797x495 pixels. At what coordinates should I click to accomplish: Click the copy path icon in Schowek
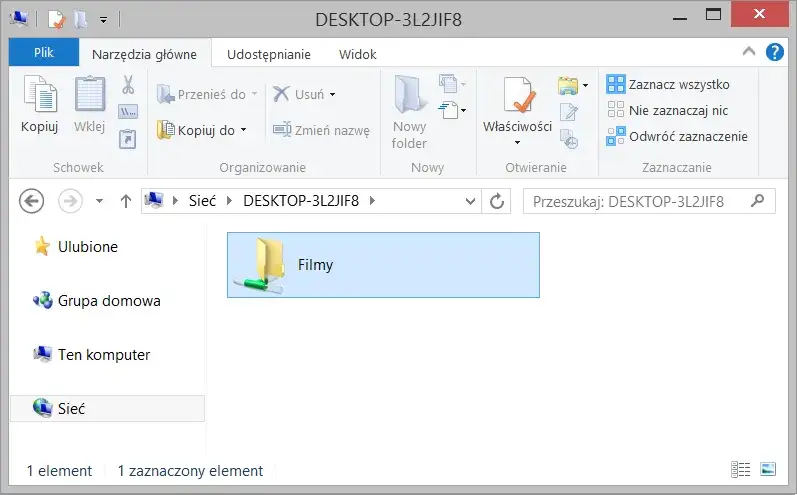click(x=128, y=111)
